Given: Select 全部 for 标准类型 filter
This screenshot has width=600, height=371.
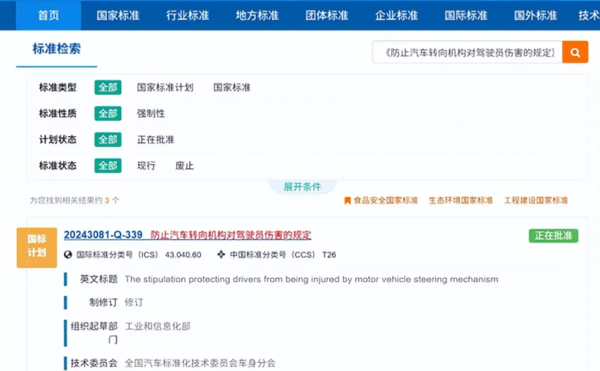Looking at the screenshot, I should click(x=108, y=87).
